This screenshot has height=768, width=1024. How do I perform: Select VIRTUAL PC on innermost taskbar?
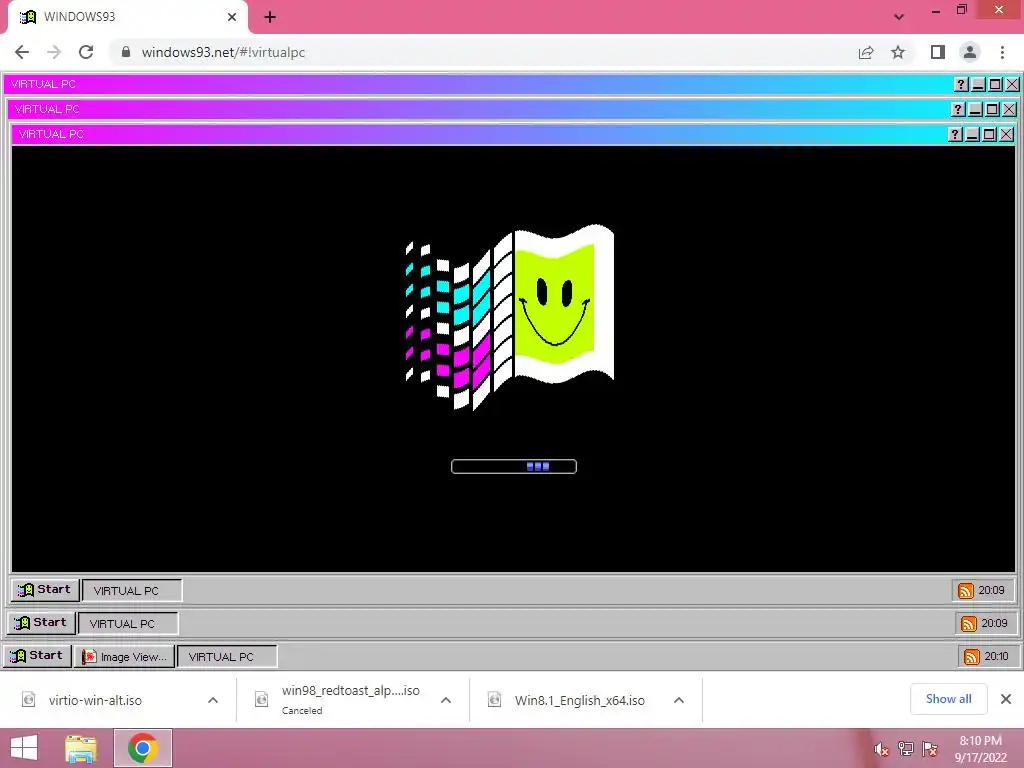(132, 590)
